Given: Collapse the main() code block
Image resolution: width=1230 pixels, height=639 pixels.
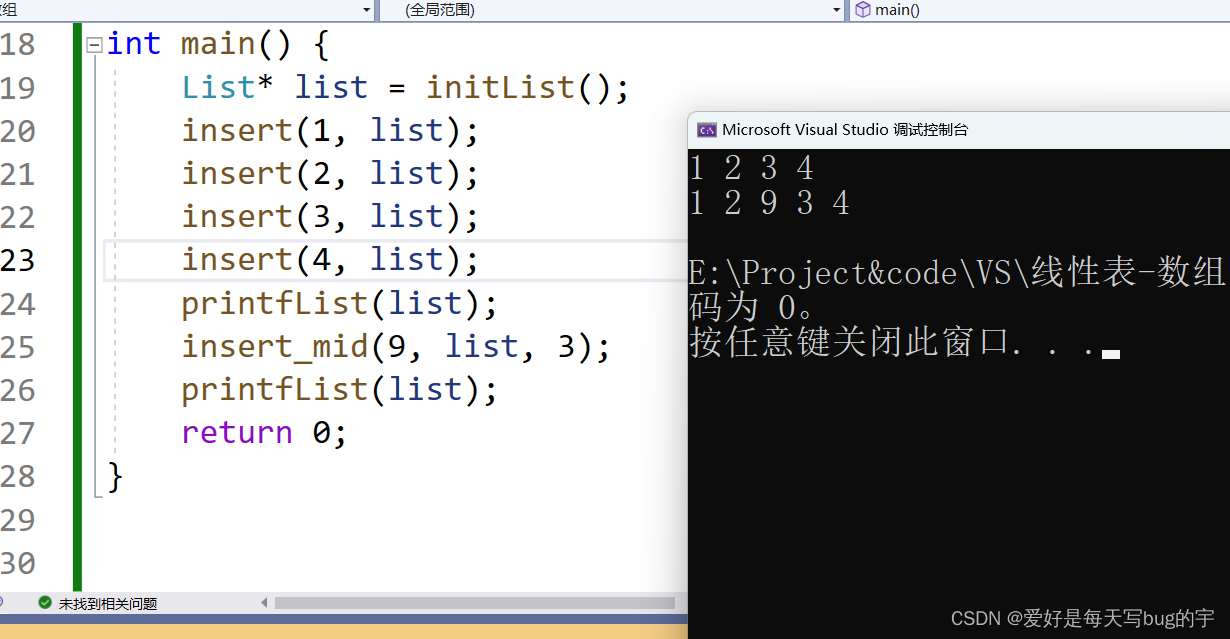Looking at the screenshot, I should point(93,44).
